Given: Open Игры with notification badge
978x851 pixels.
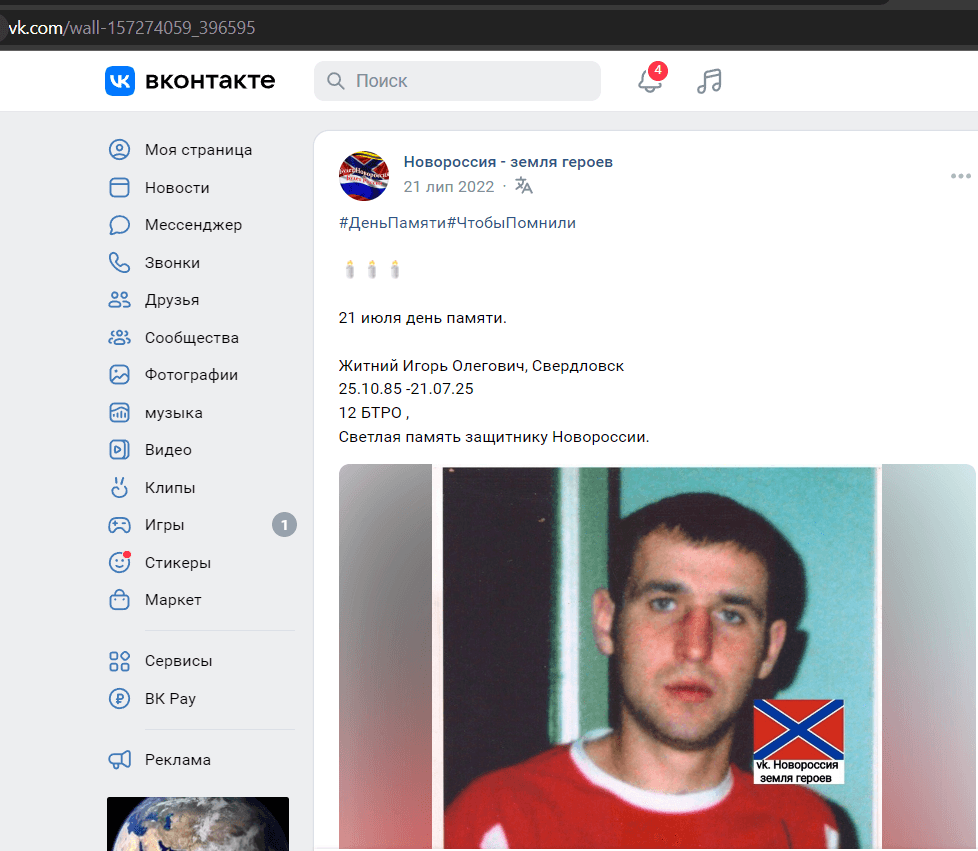Looking at the screenshot, I should (165, 525).
